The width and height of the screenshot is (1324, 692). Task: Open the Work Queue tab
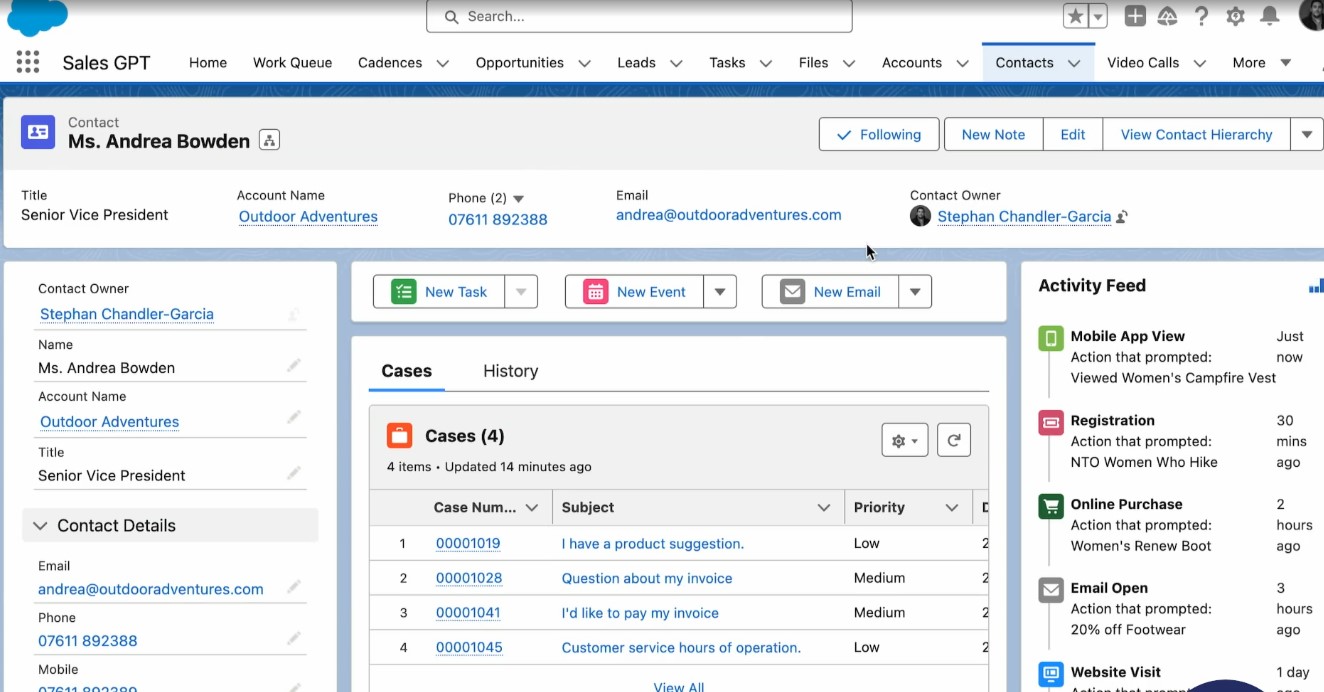292,62
